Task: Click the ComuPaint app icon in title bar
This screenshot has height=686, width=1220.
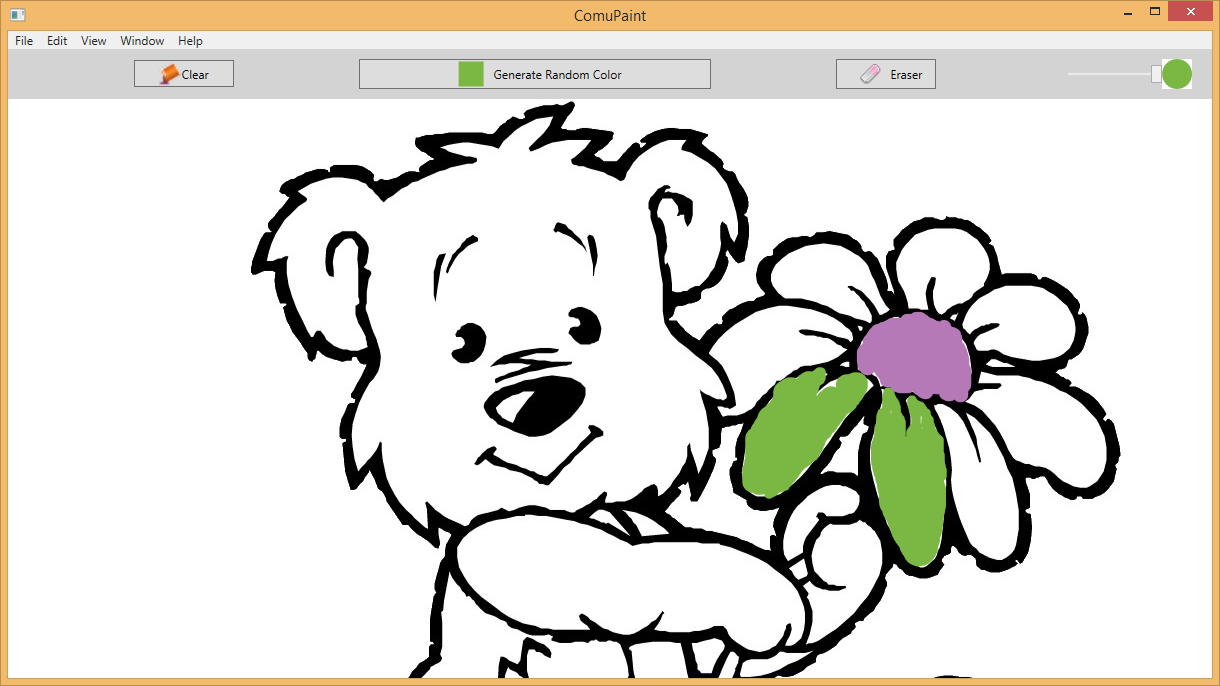Action: 17,15
